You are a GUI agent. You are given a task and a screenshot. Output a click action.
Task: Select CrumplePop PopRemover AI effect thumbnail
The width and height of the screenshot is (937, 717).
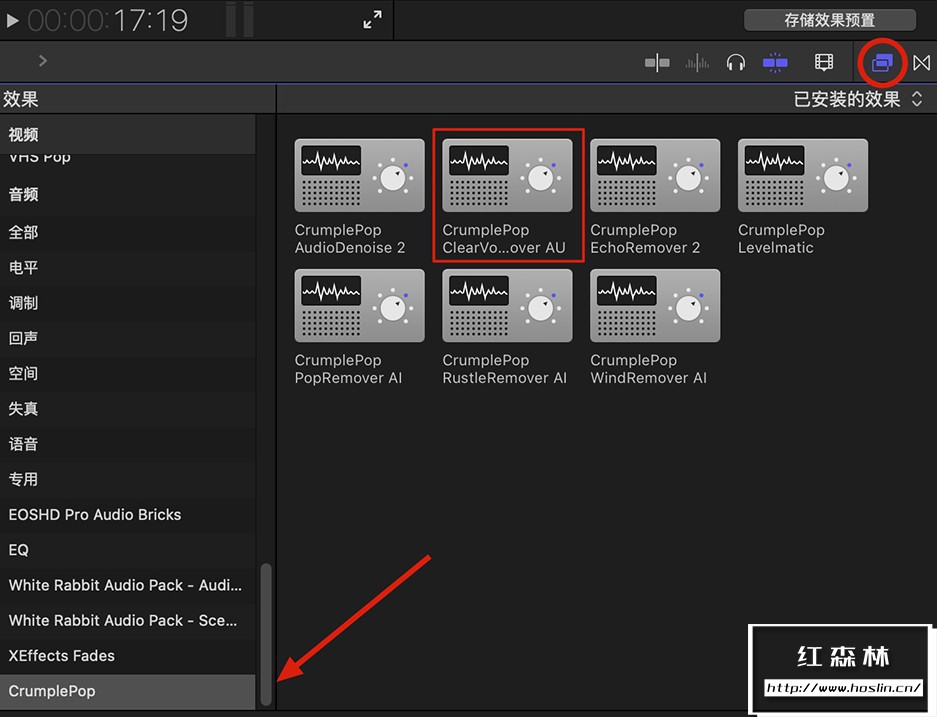(x=360, y=305)
